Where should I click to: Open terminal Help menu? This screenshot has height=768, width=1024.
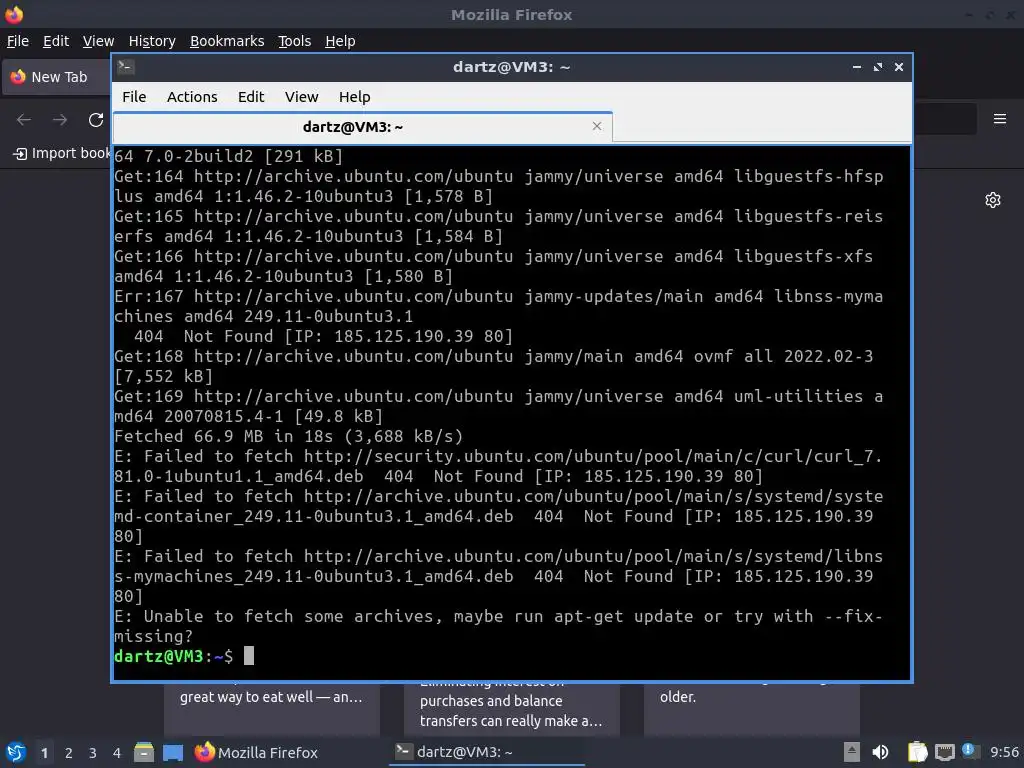coord(355,97)
